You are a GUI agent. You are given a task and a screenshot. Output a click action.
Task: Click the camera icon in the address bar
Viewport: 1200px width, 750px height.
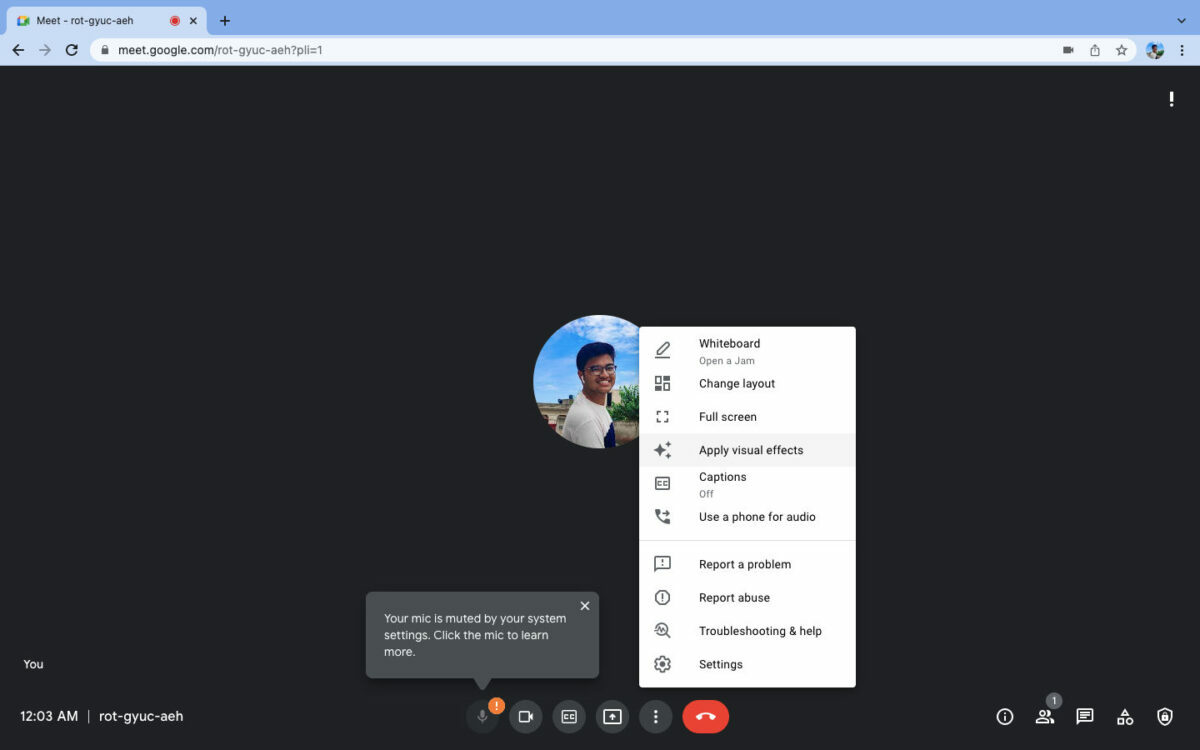click(x=1066, y=49)
